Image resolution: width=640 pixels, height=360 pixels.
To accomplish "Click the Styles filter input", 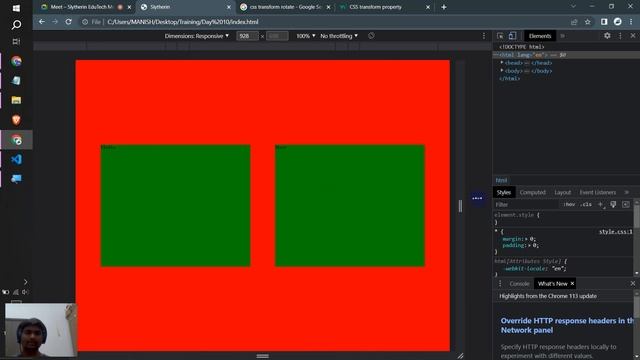I will [526, 204].
